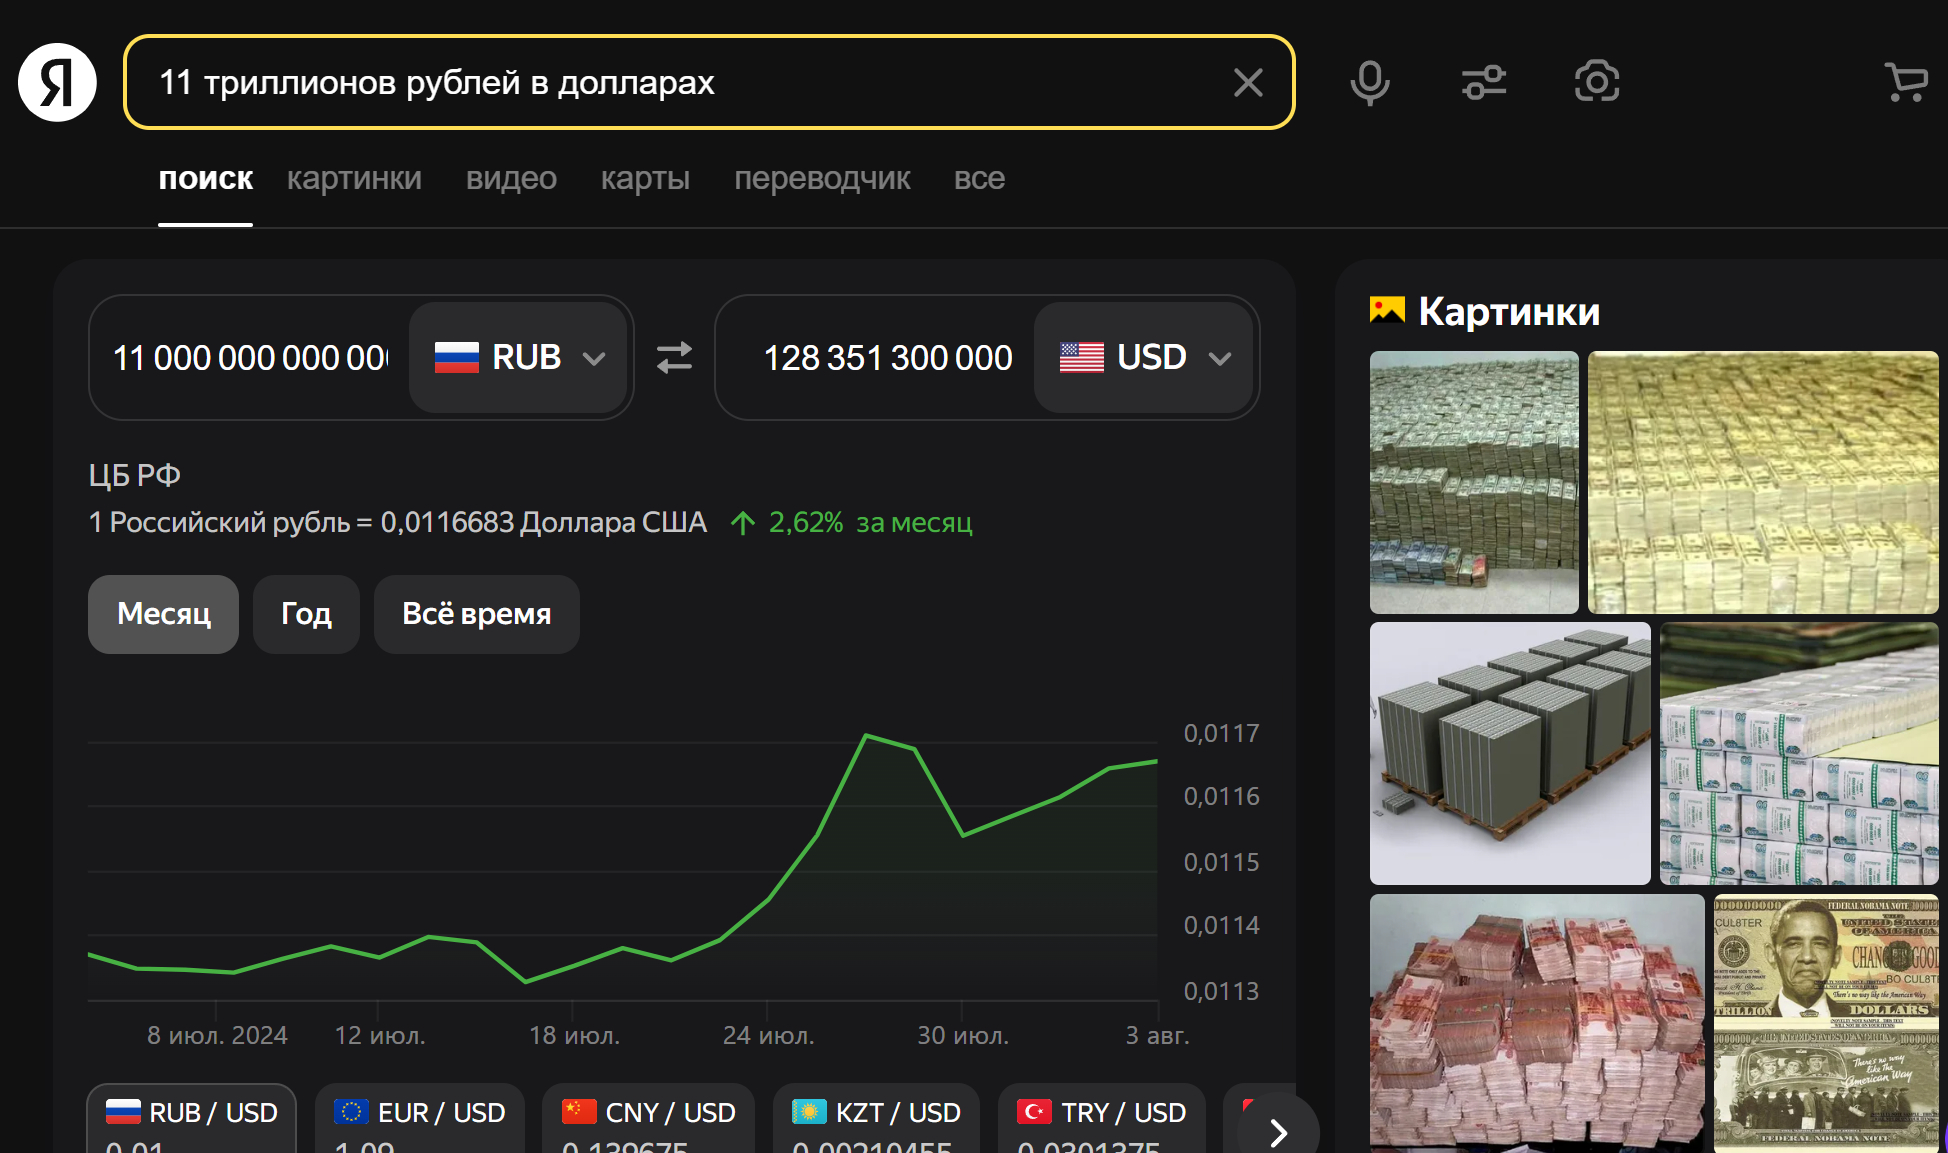Click the Yandex logo icon
Viewport: 1948px width, 1153px height.
tap(57, 82)
